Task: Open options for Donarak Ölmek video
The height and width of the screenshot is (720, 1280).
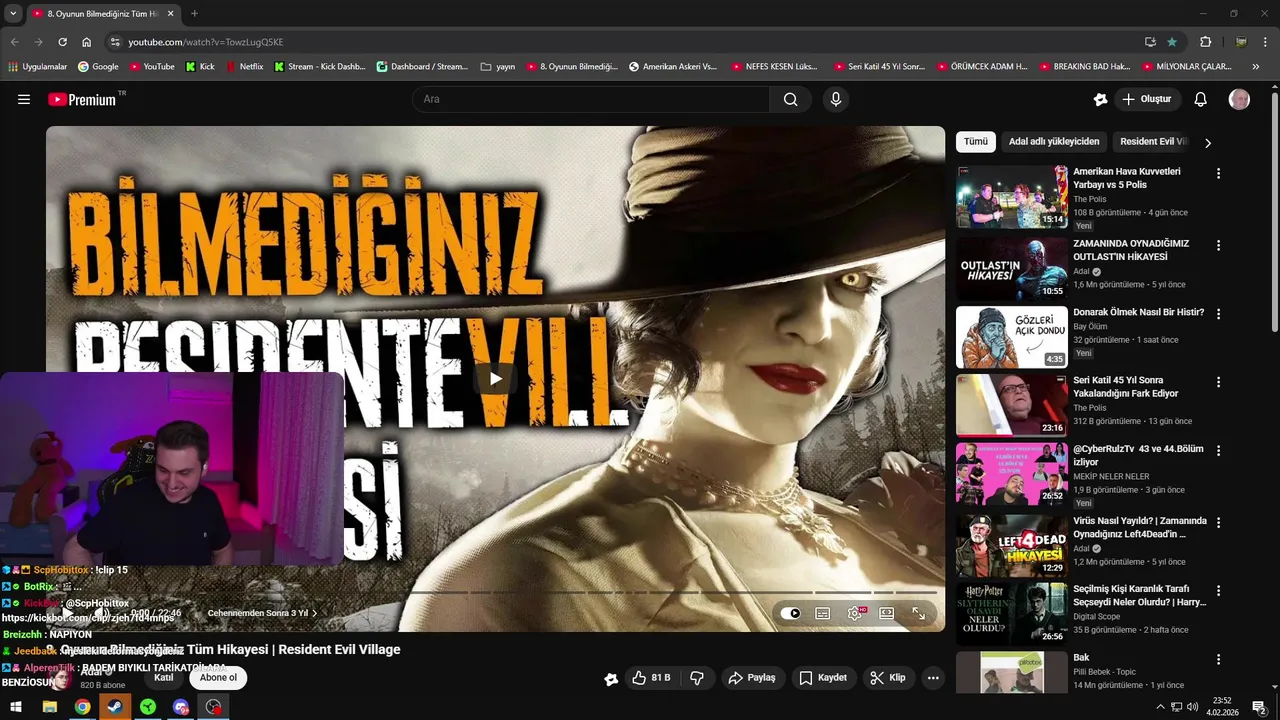Action: click(x=1218, y=314)
